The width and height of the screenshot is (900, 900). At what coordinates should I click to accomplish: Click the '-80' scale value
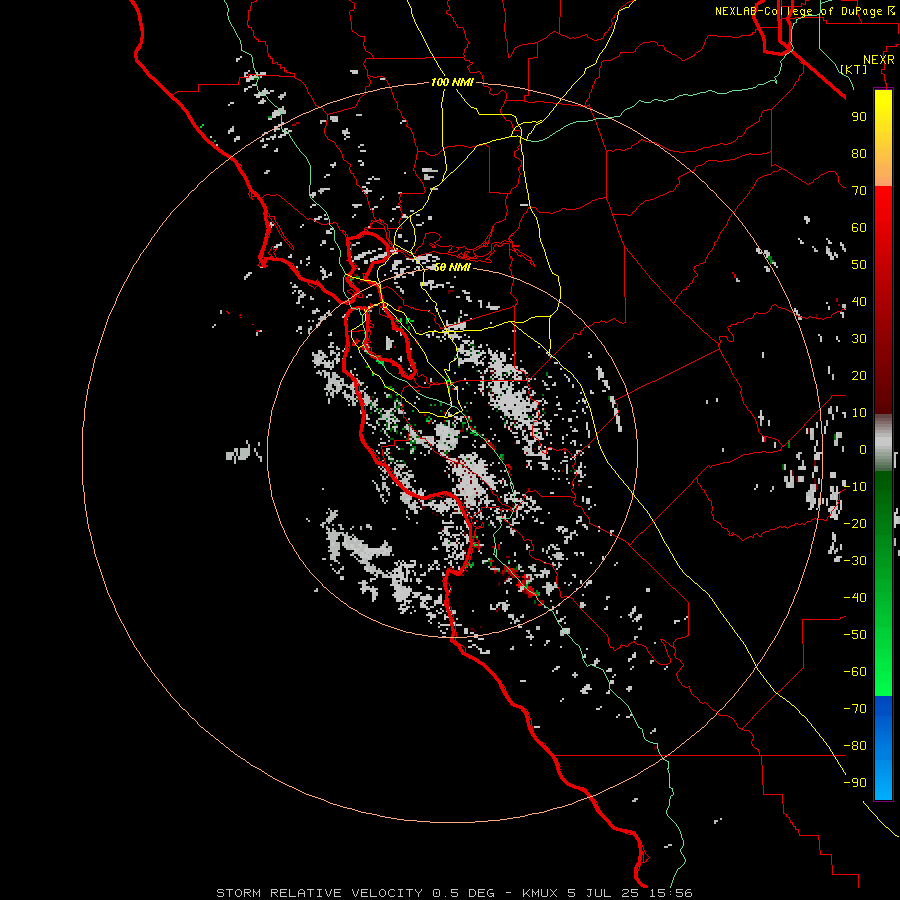click(855, 746)
